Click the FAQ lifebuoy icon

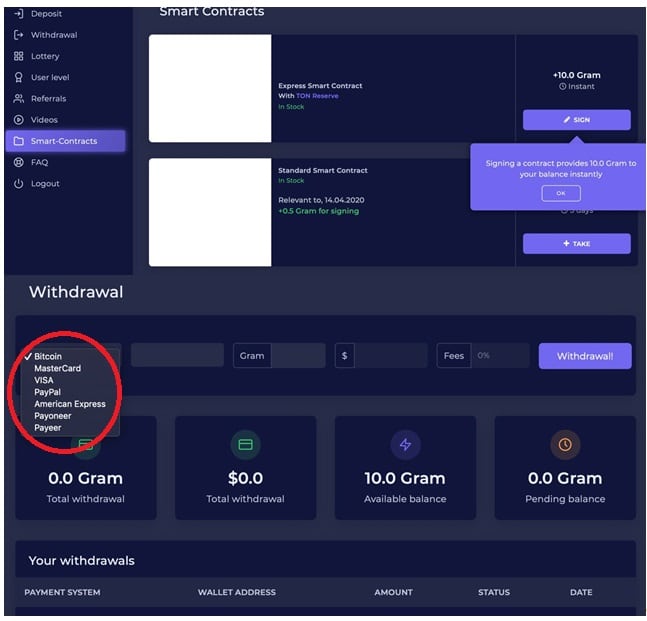tap(19, 163)
